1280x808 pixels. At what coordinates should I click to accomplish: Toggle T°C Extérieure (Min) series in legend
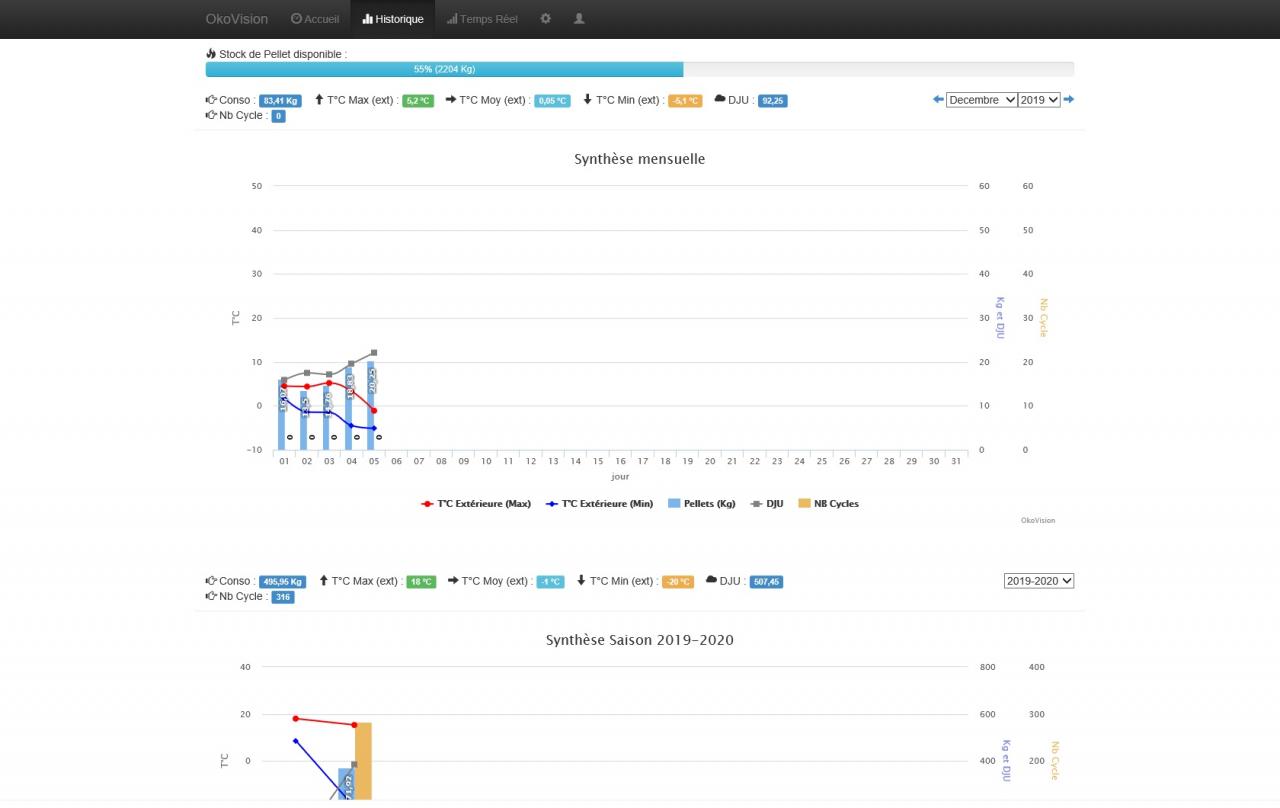(x=600, y=504)
